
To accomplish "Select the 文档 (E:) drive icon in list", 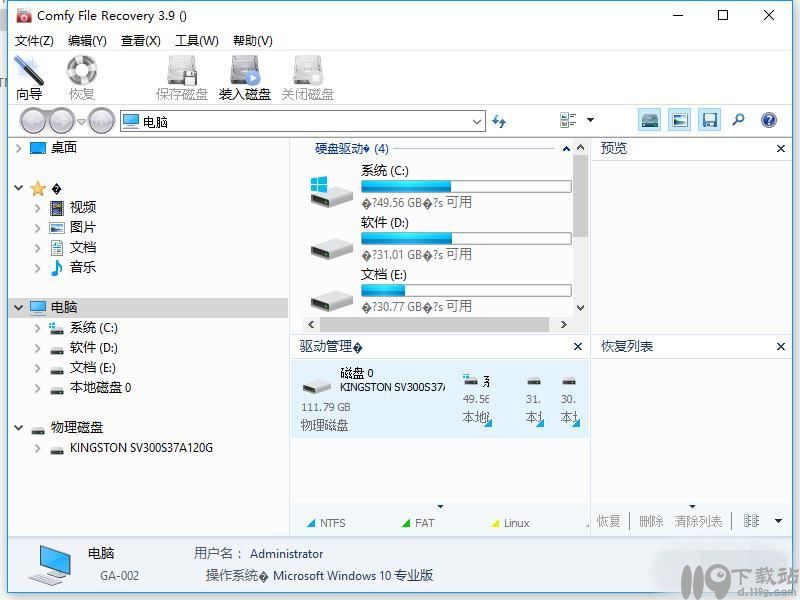I will [x=332, y=301].
